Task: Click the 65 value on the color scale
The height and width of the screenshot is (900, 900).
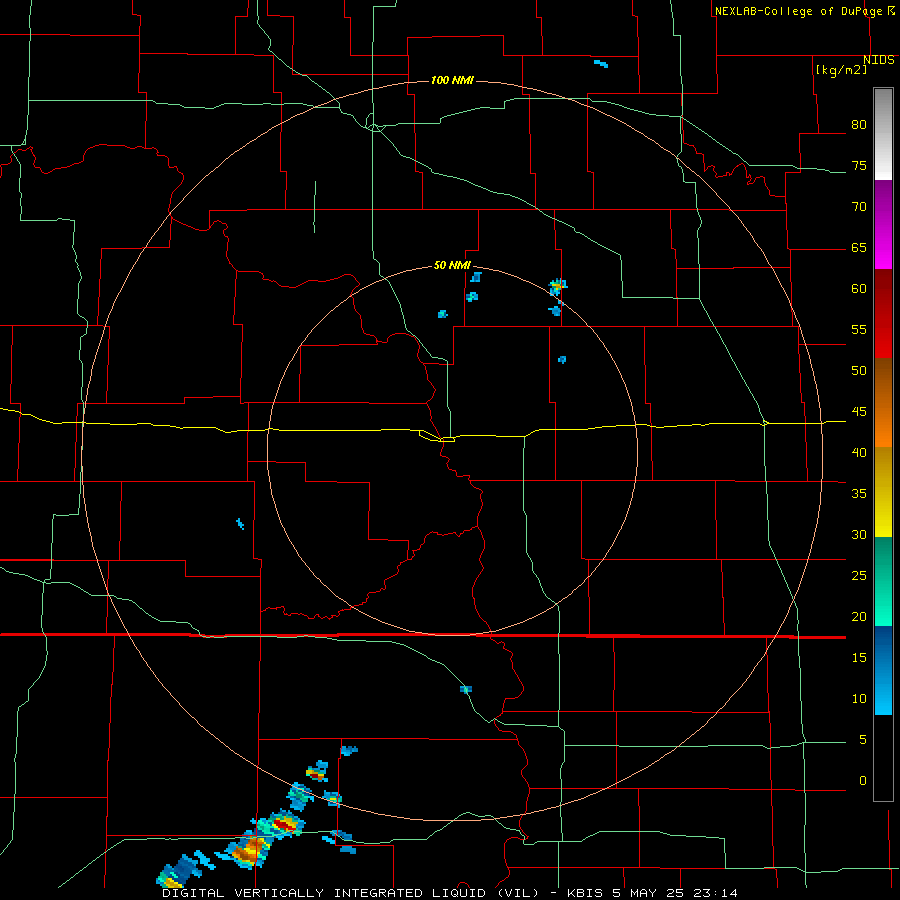Action: click(859, 247)
